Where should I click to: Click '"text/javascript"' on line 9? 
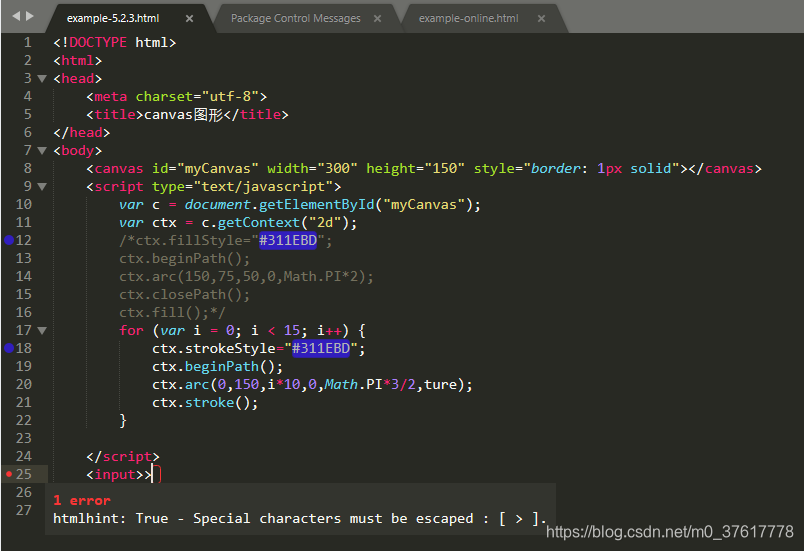(x=263, y=187)
